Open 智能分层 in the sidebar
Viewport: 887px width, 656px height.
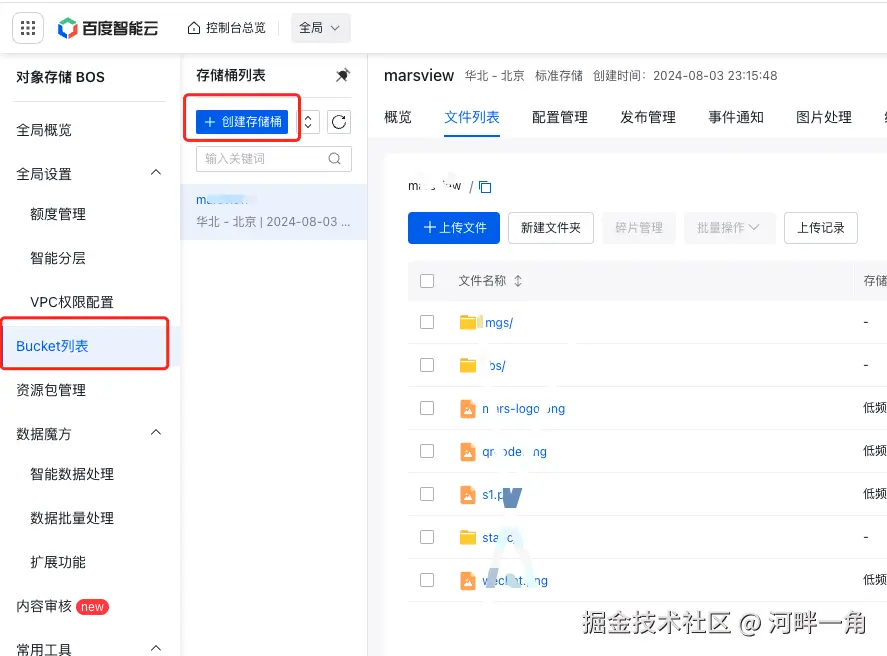[58, 258]
